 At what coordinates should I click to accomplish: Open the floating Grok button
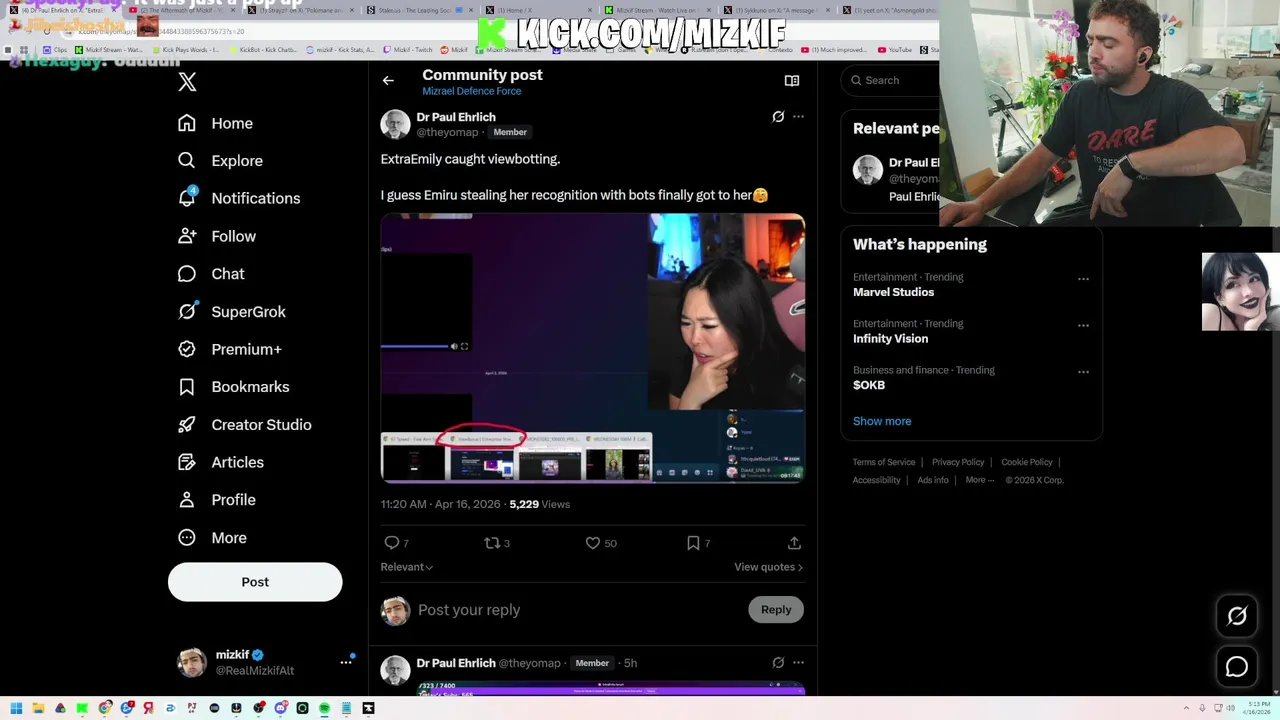pyautogui.click(x=1237, y=617)
